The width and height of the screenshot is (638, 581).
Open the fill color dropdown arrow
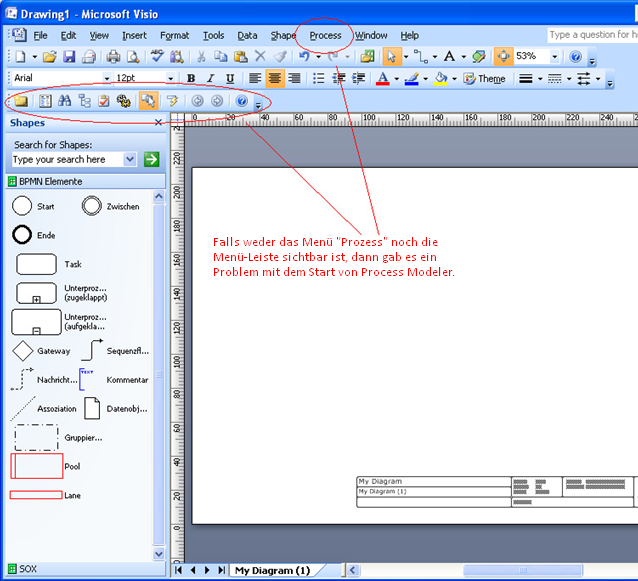pos(454,79)
